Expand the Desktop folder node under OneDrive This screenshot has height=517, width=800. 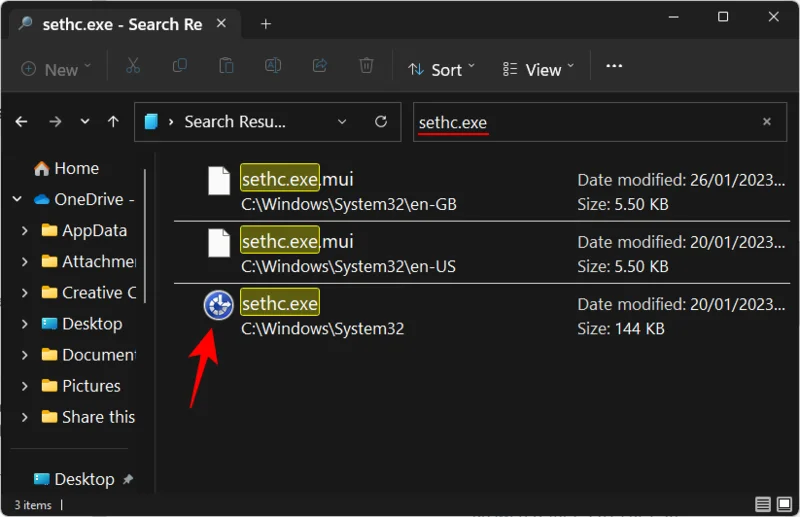24,324
